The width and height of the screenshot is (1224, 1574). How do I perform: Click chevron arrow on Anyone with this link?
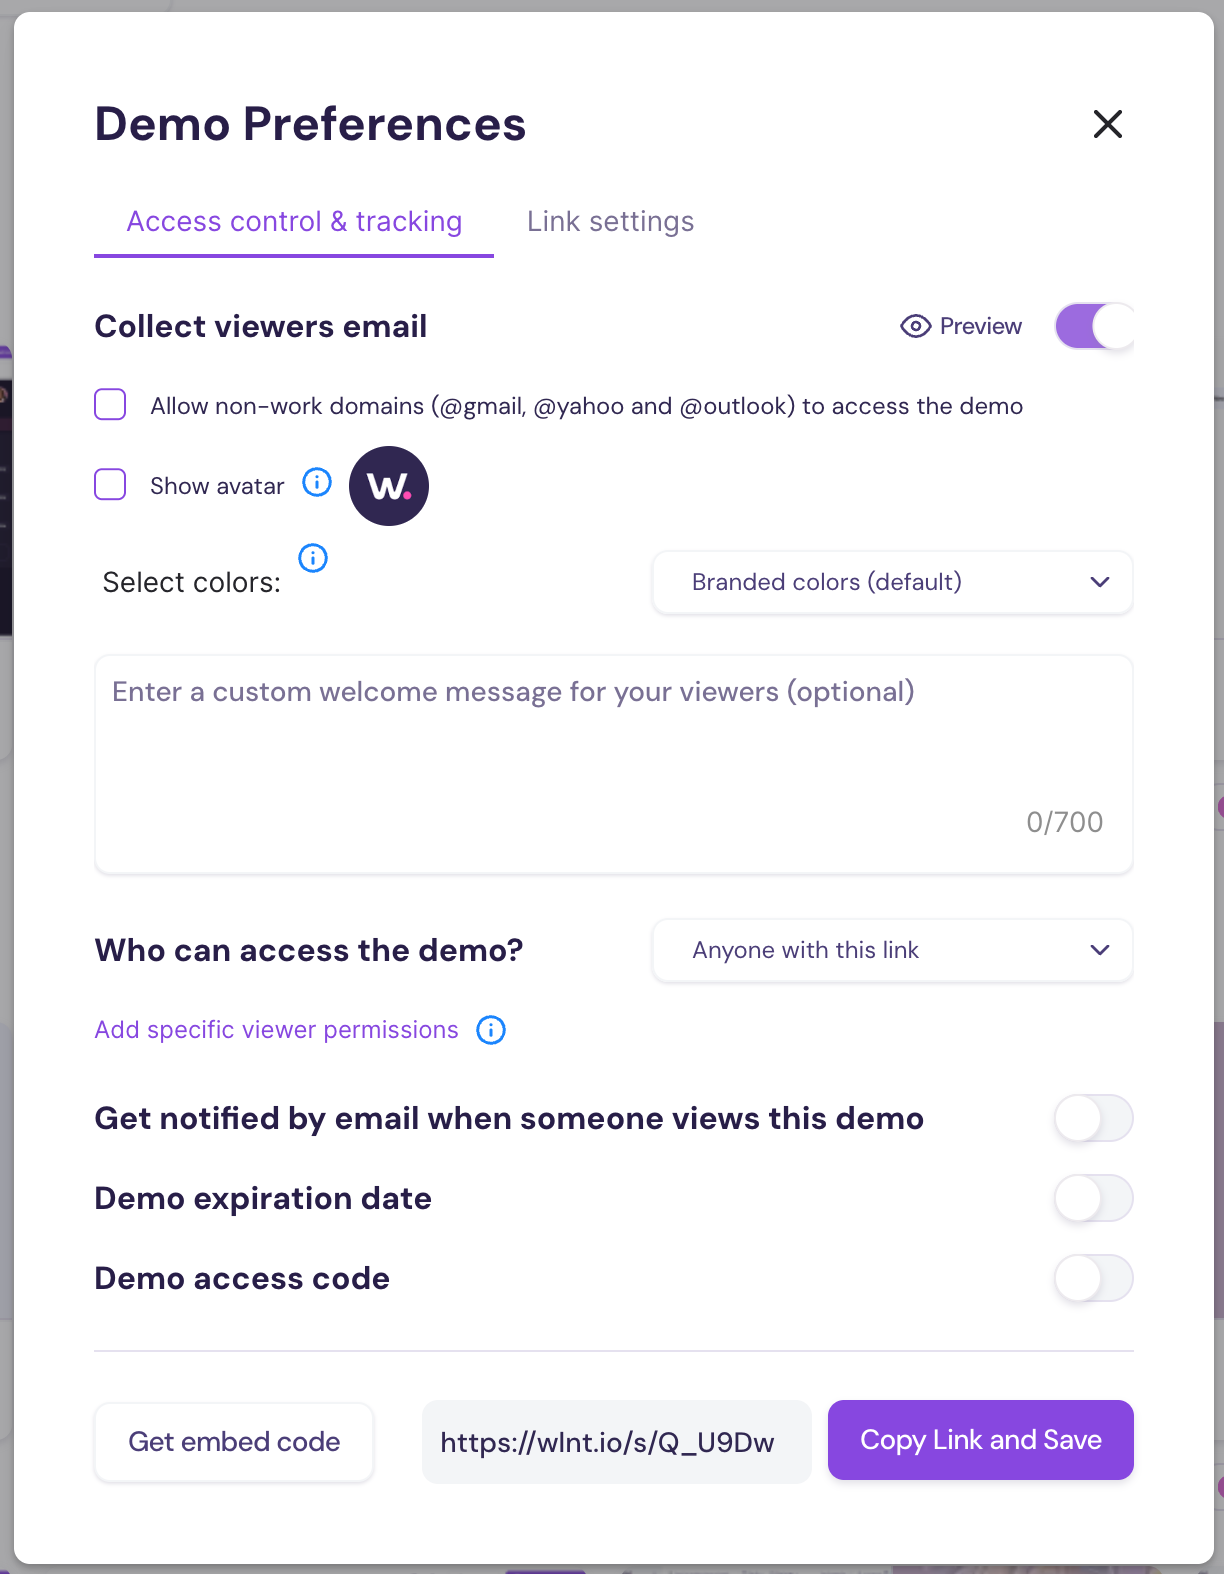click(x=1100, y=950)
